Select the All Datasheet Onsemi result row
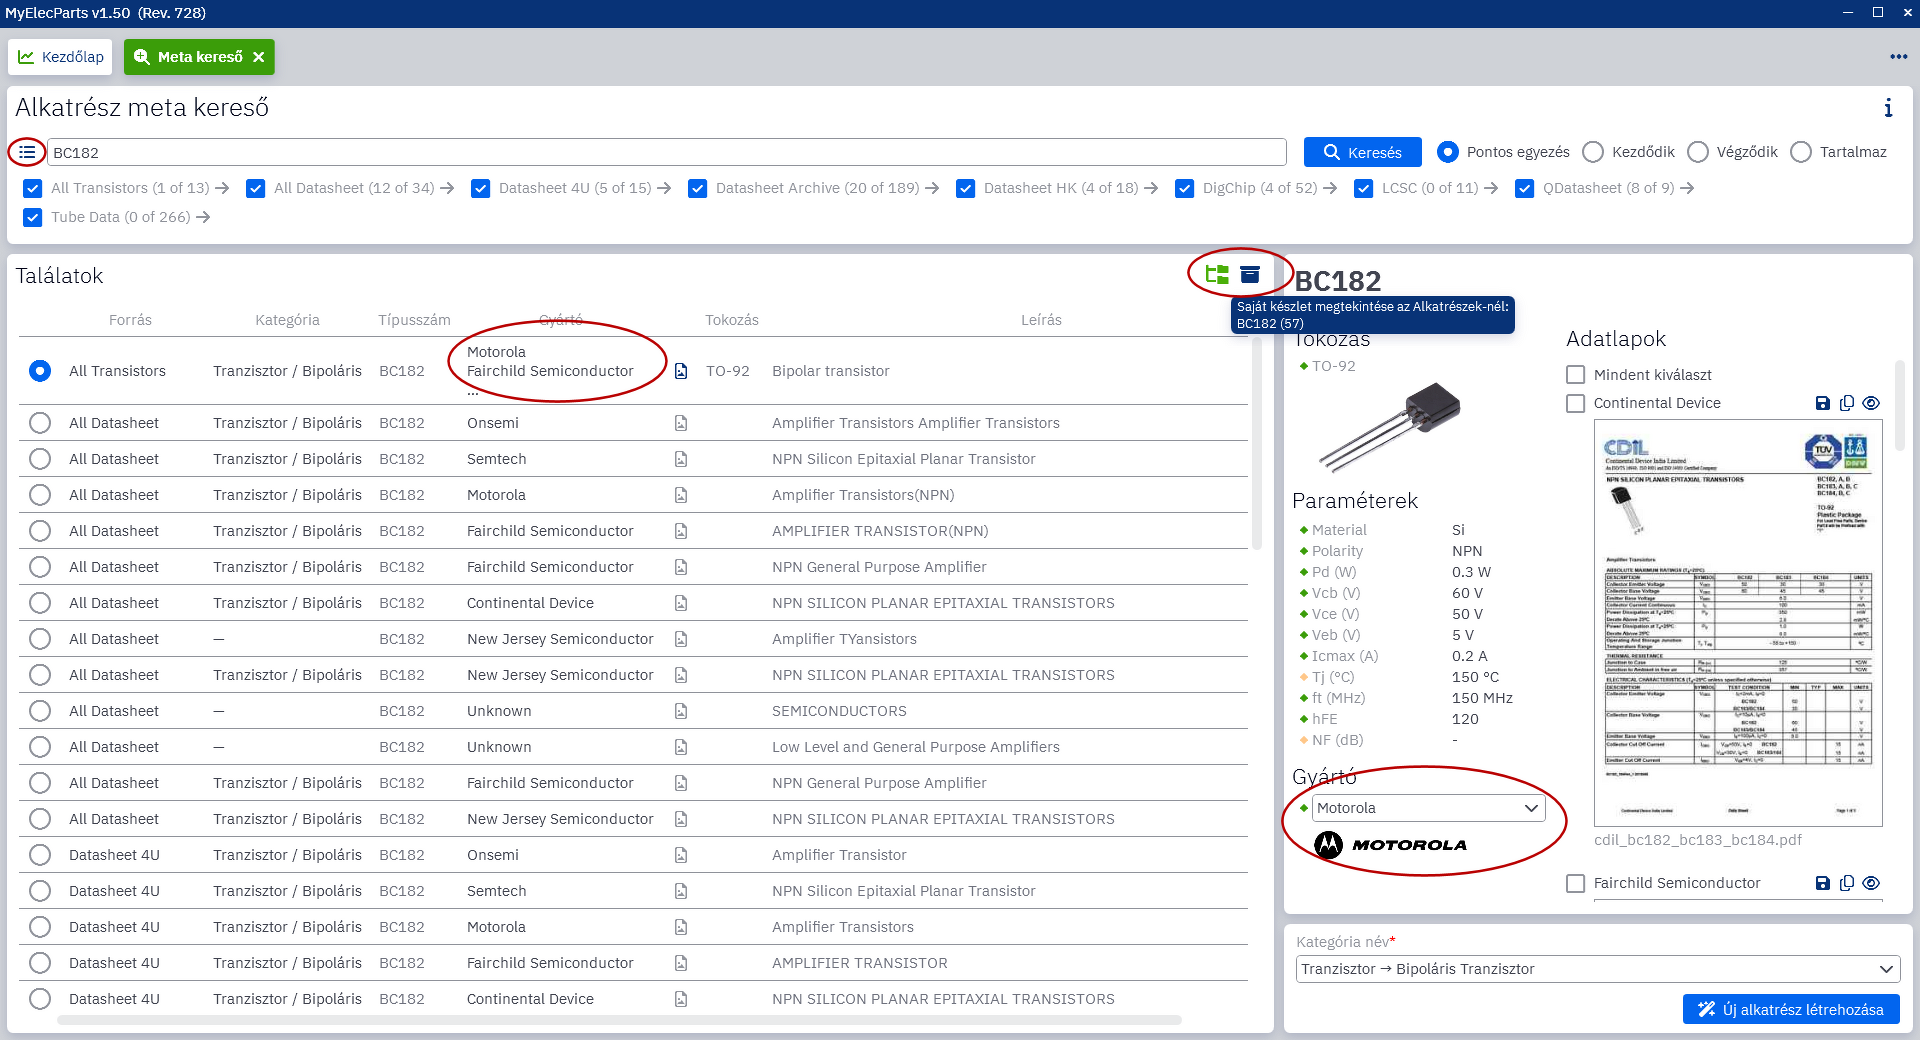 pyautogui.click(x=40, y=423)
